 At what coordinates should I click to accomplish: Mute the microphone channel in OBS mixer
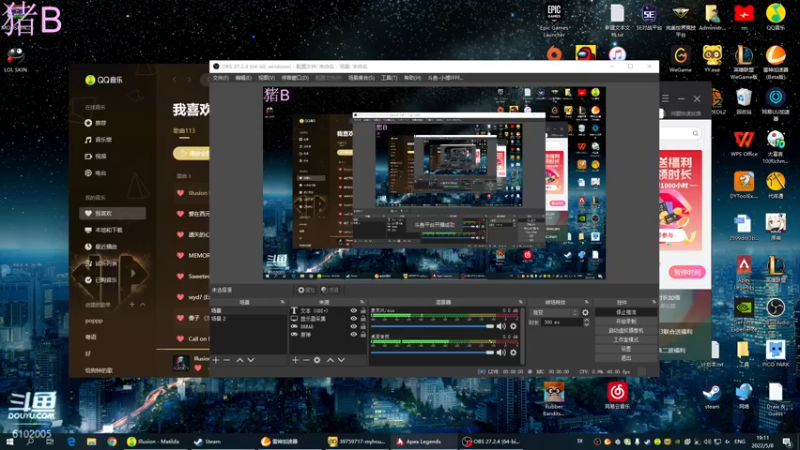(501, 326)
